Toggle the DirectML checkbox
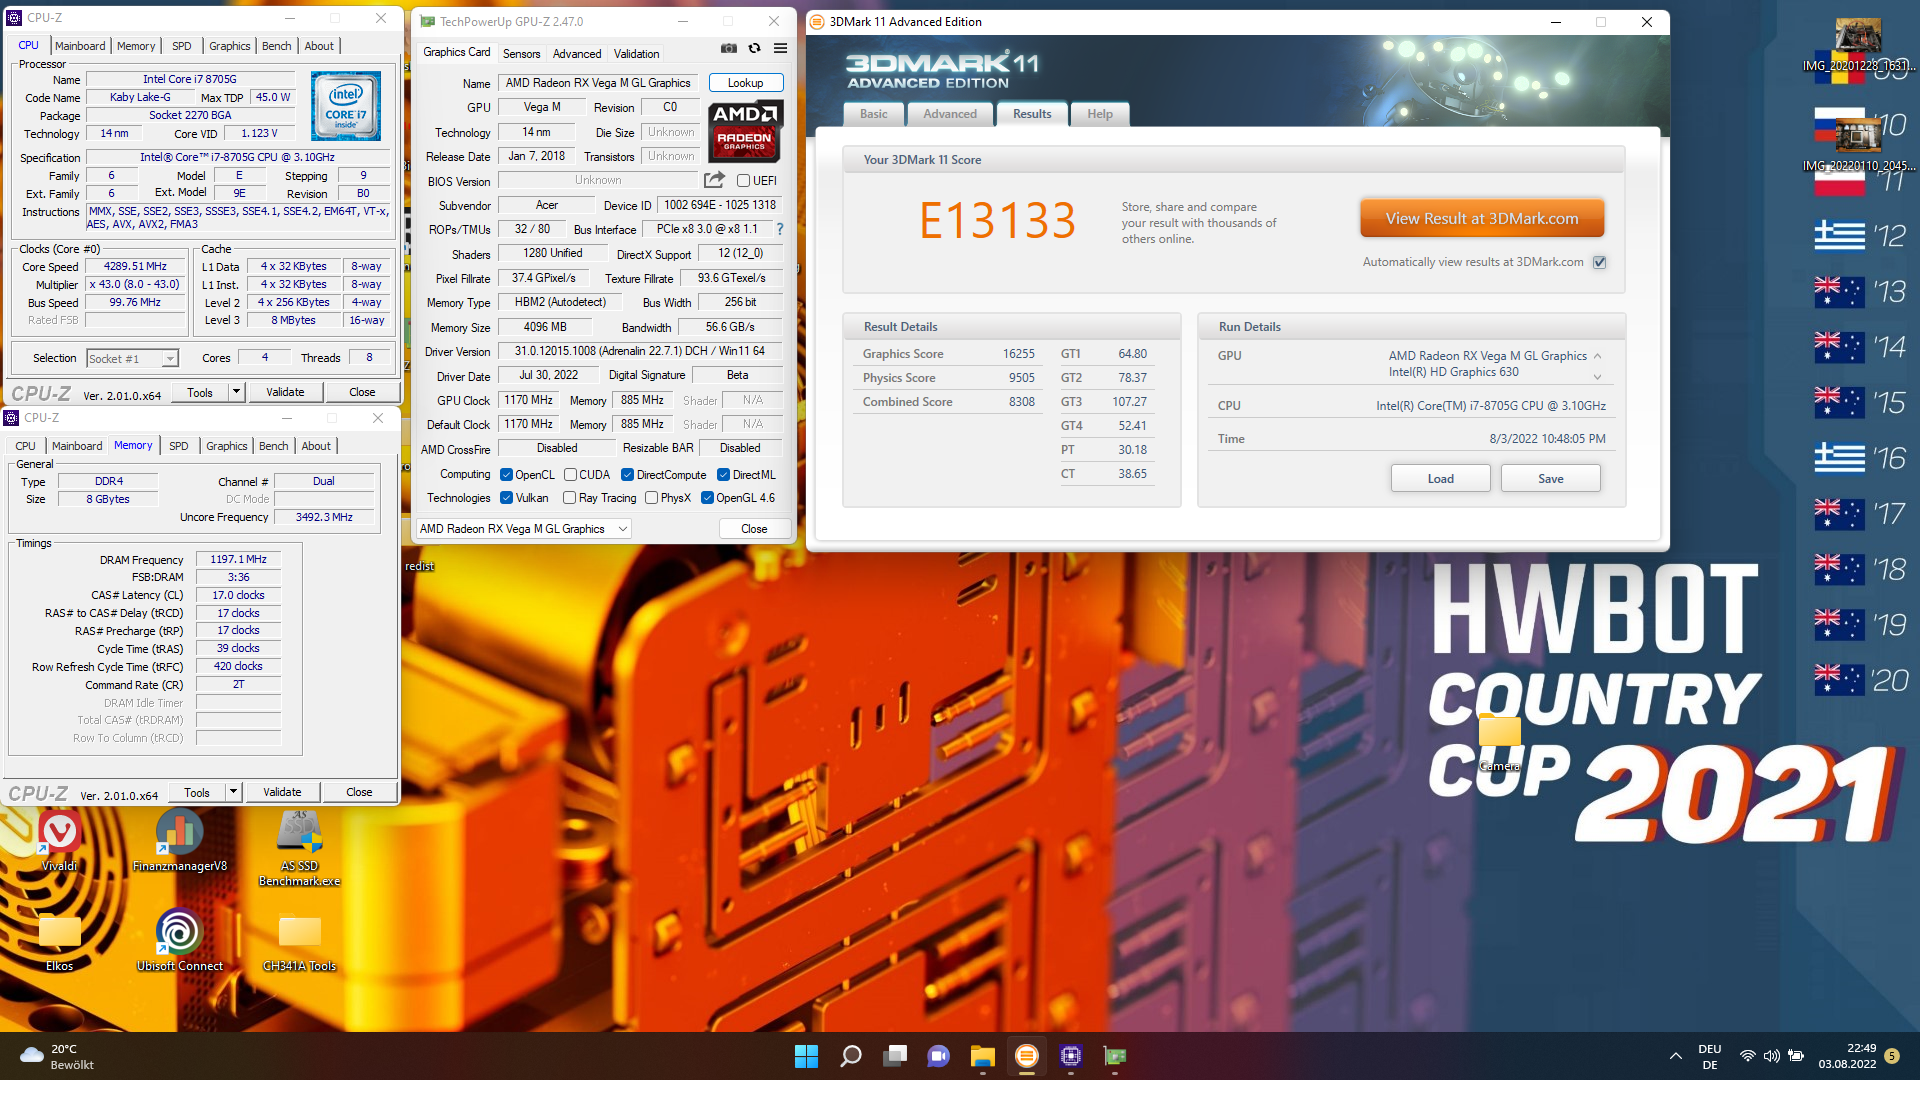This screenshot has width=1920, height=1095. pyautogui.click(x=723, y=475)
